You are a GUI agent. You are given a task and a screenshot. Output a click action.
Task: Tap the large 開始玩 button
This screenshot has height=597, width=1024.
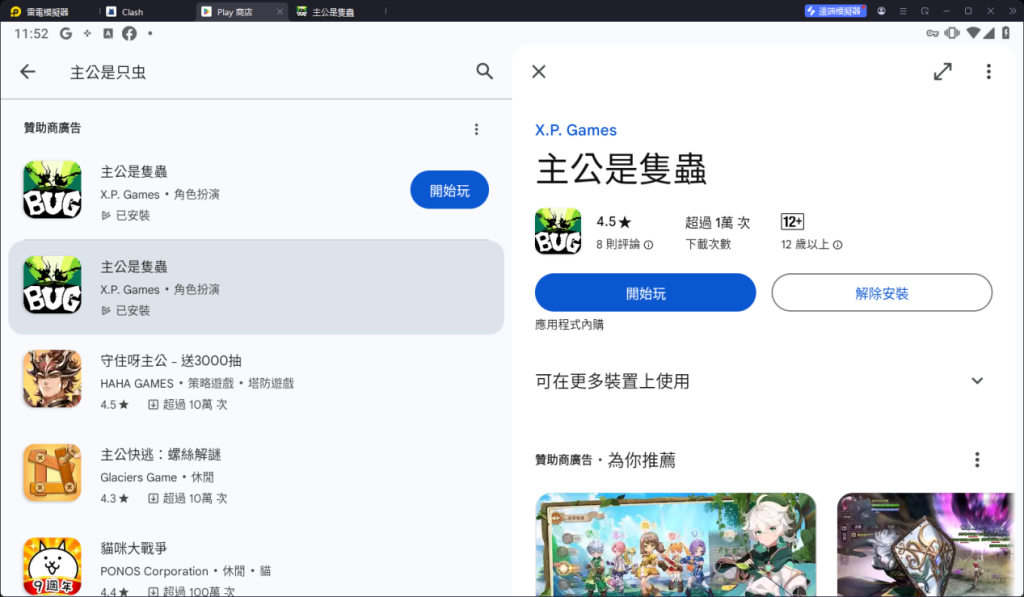coord(645,293)
